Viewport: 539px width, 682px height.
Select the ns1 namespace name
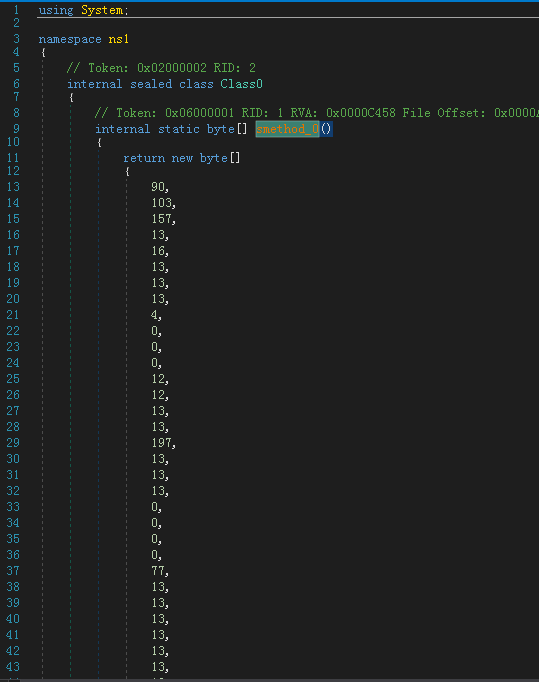(x=119, y=39)
